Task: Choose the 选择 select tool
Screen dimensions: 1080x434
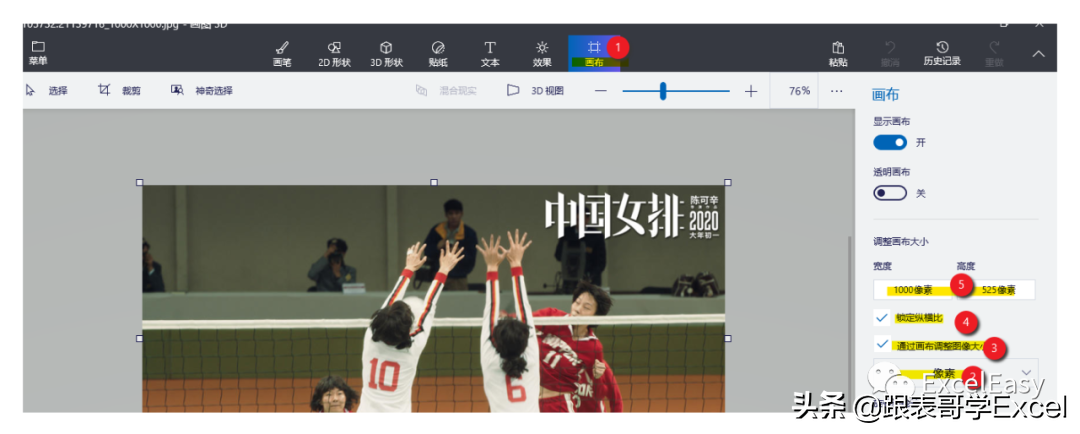Action: point(46,90)
